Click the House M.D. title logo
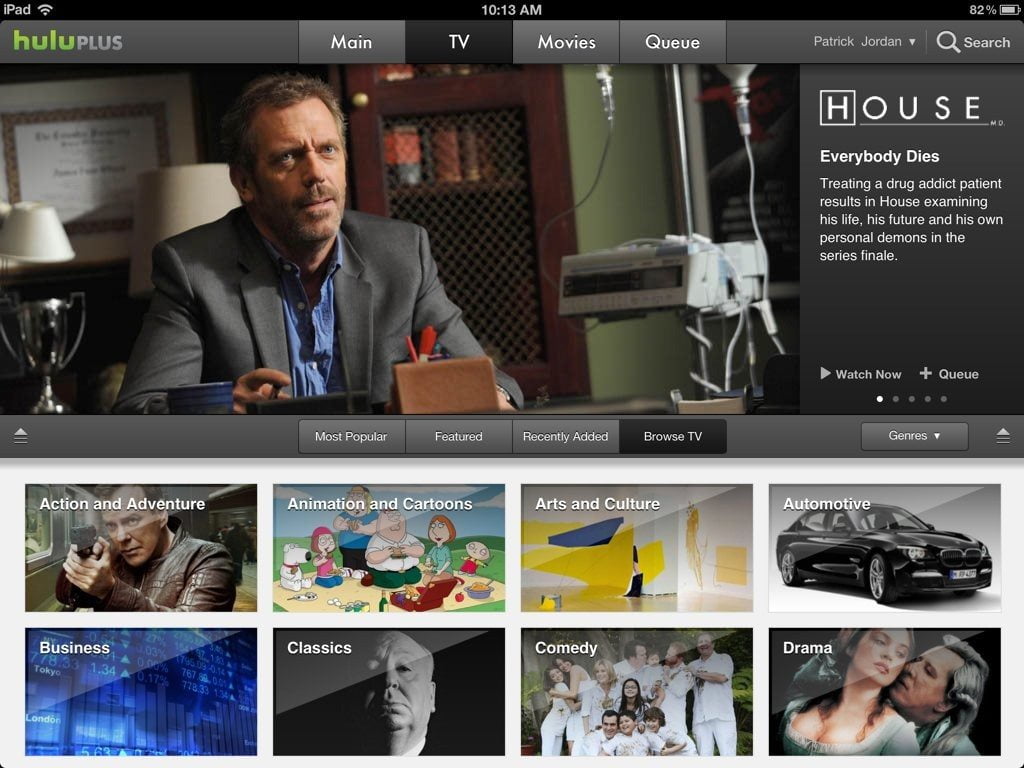This screenshot has width=1024, height=768. (x=912, y=108)
